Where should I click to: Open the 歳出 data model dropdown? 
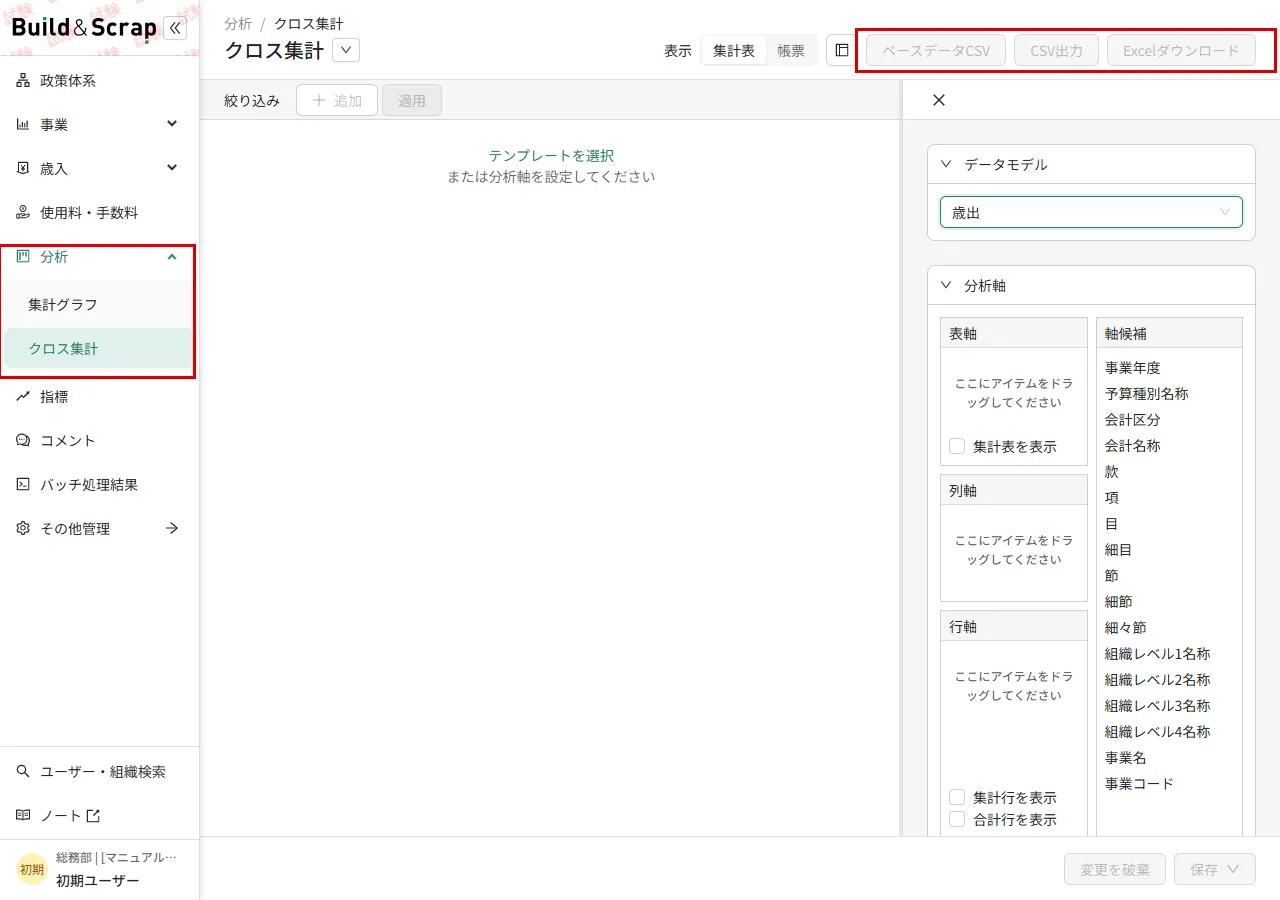(1091, 212)
